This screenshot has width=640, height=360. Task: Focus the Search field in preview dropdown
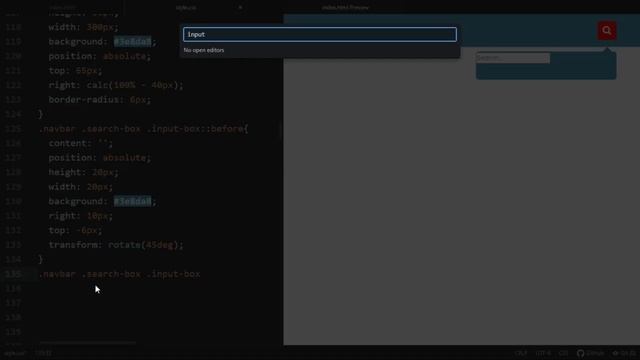[513, 58]
